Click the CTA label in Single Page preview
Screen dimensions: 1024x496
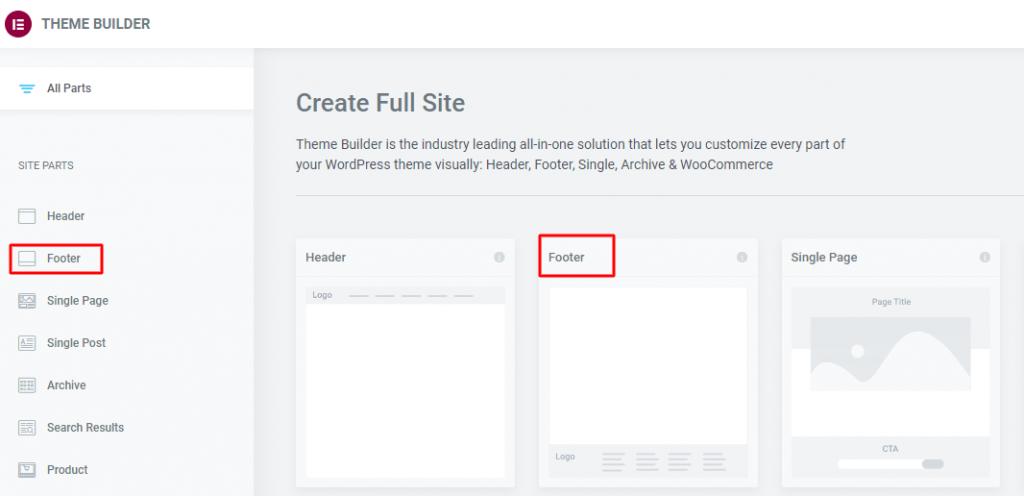[x=891, y=449]
